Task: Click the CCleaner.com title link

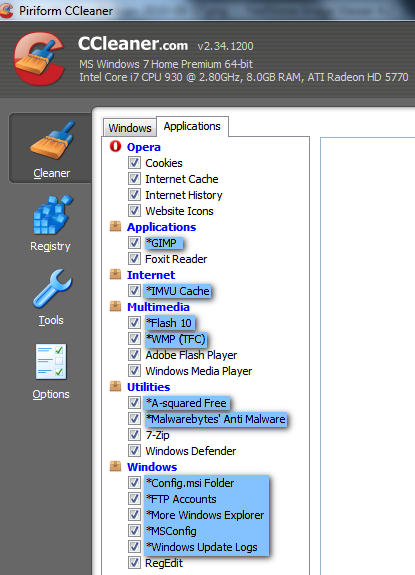Action: pyautogui.click(x=133, y=44)
